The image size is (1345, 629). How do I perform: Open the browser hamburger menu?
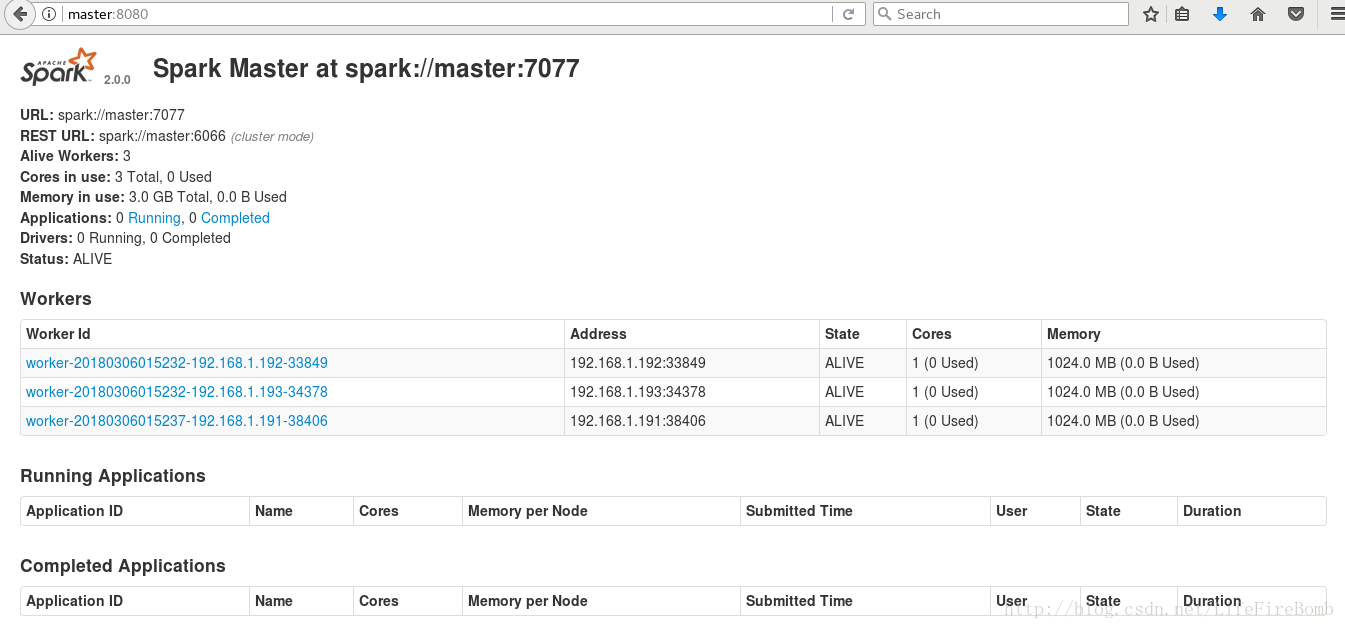coord(1337,14)
